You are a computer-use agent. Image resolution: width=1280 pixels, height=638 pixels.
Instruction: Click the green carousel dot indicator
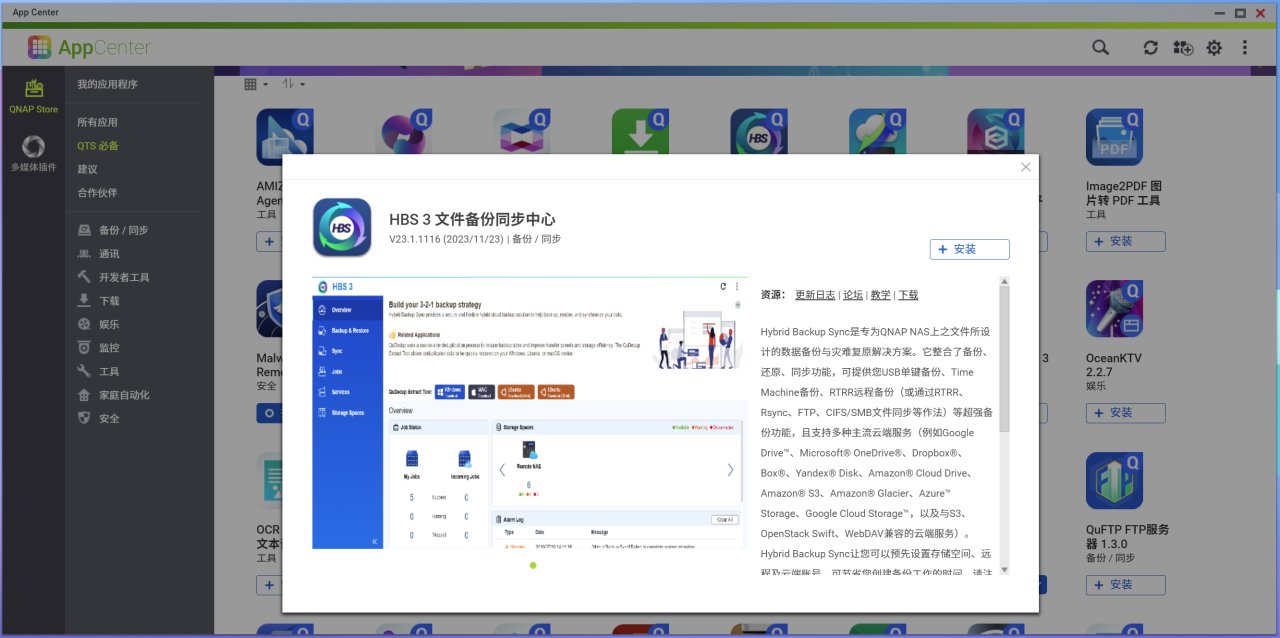533,565
